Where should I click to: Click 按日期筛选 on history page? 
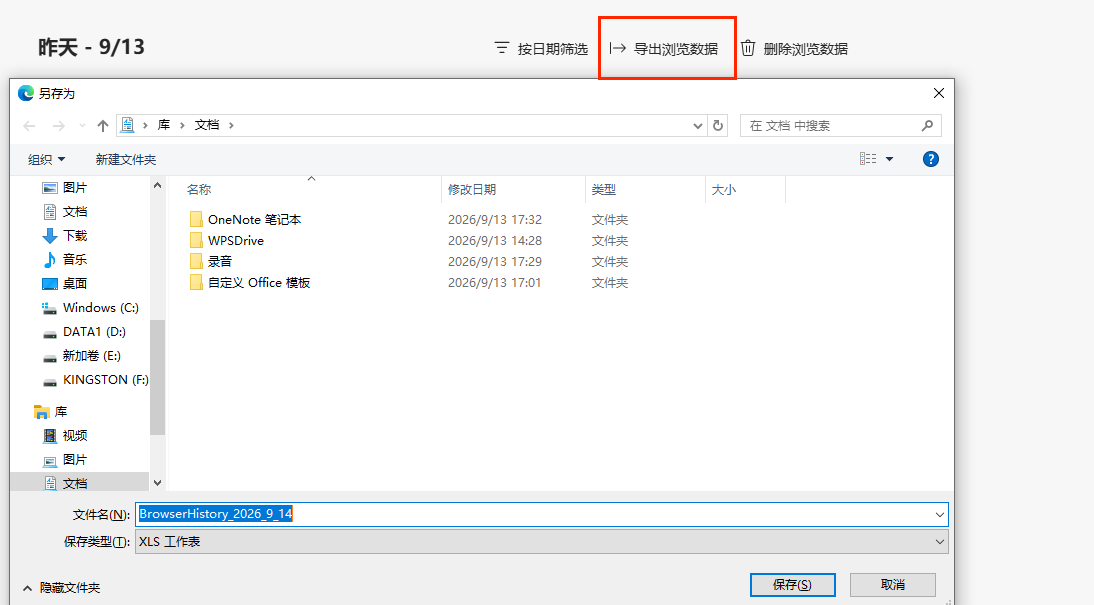(541, 49)
